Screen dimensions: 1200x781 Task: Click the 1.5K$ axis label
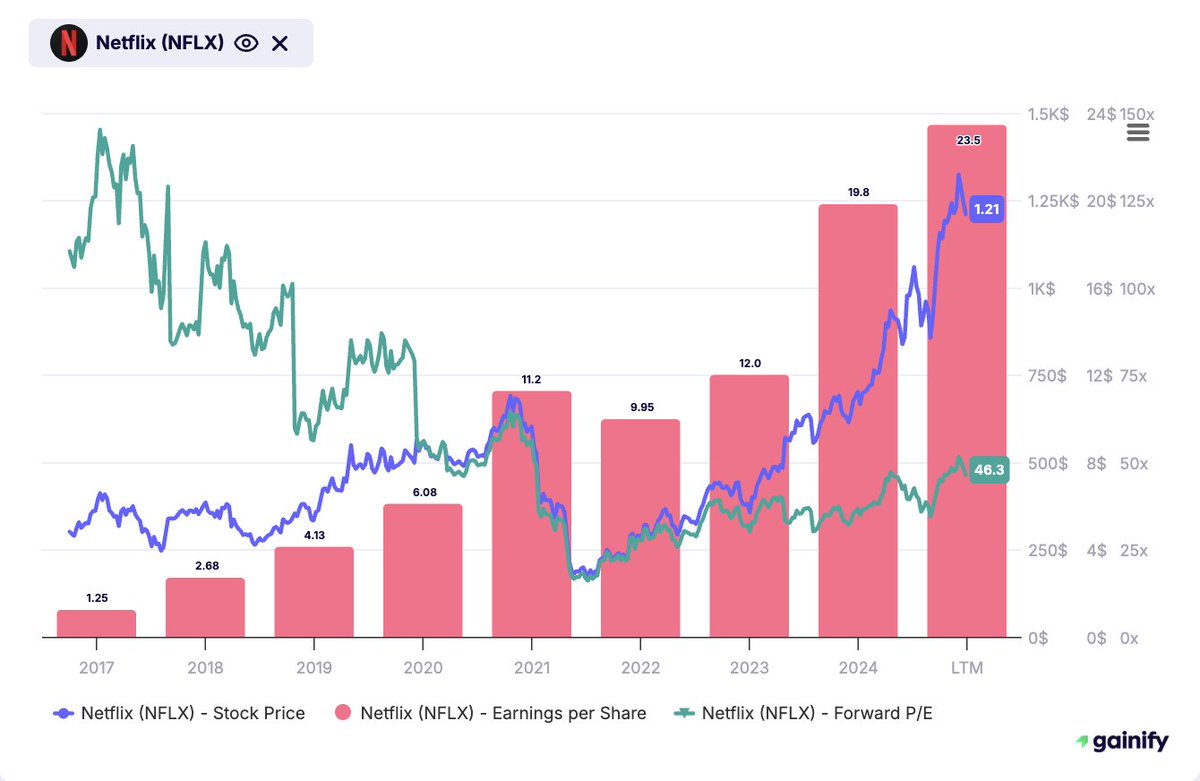(x=1049, y=114)
